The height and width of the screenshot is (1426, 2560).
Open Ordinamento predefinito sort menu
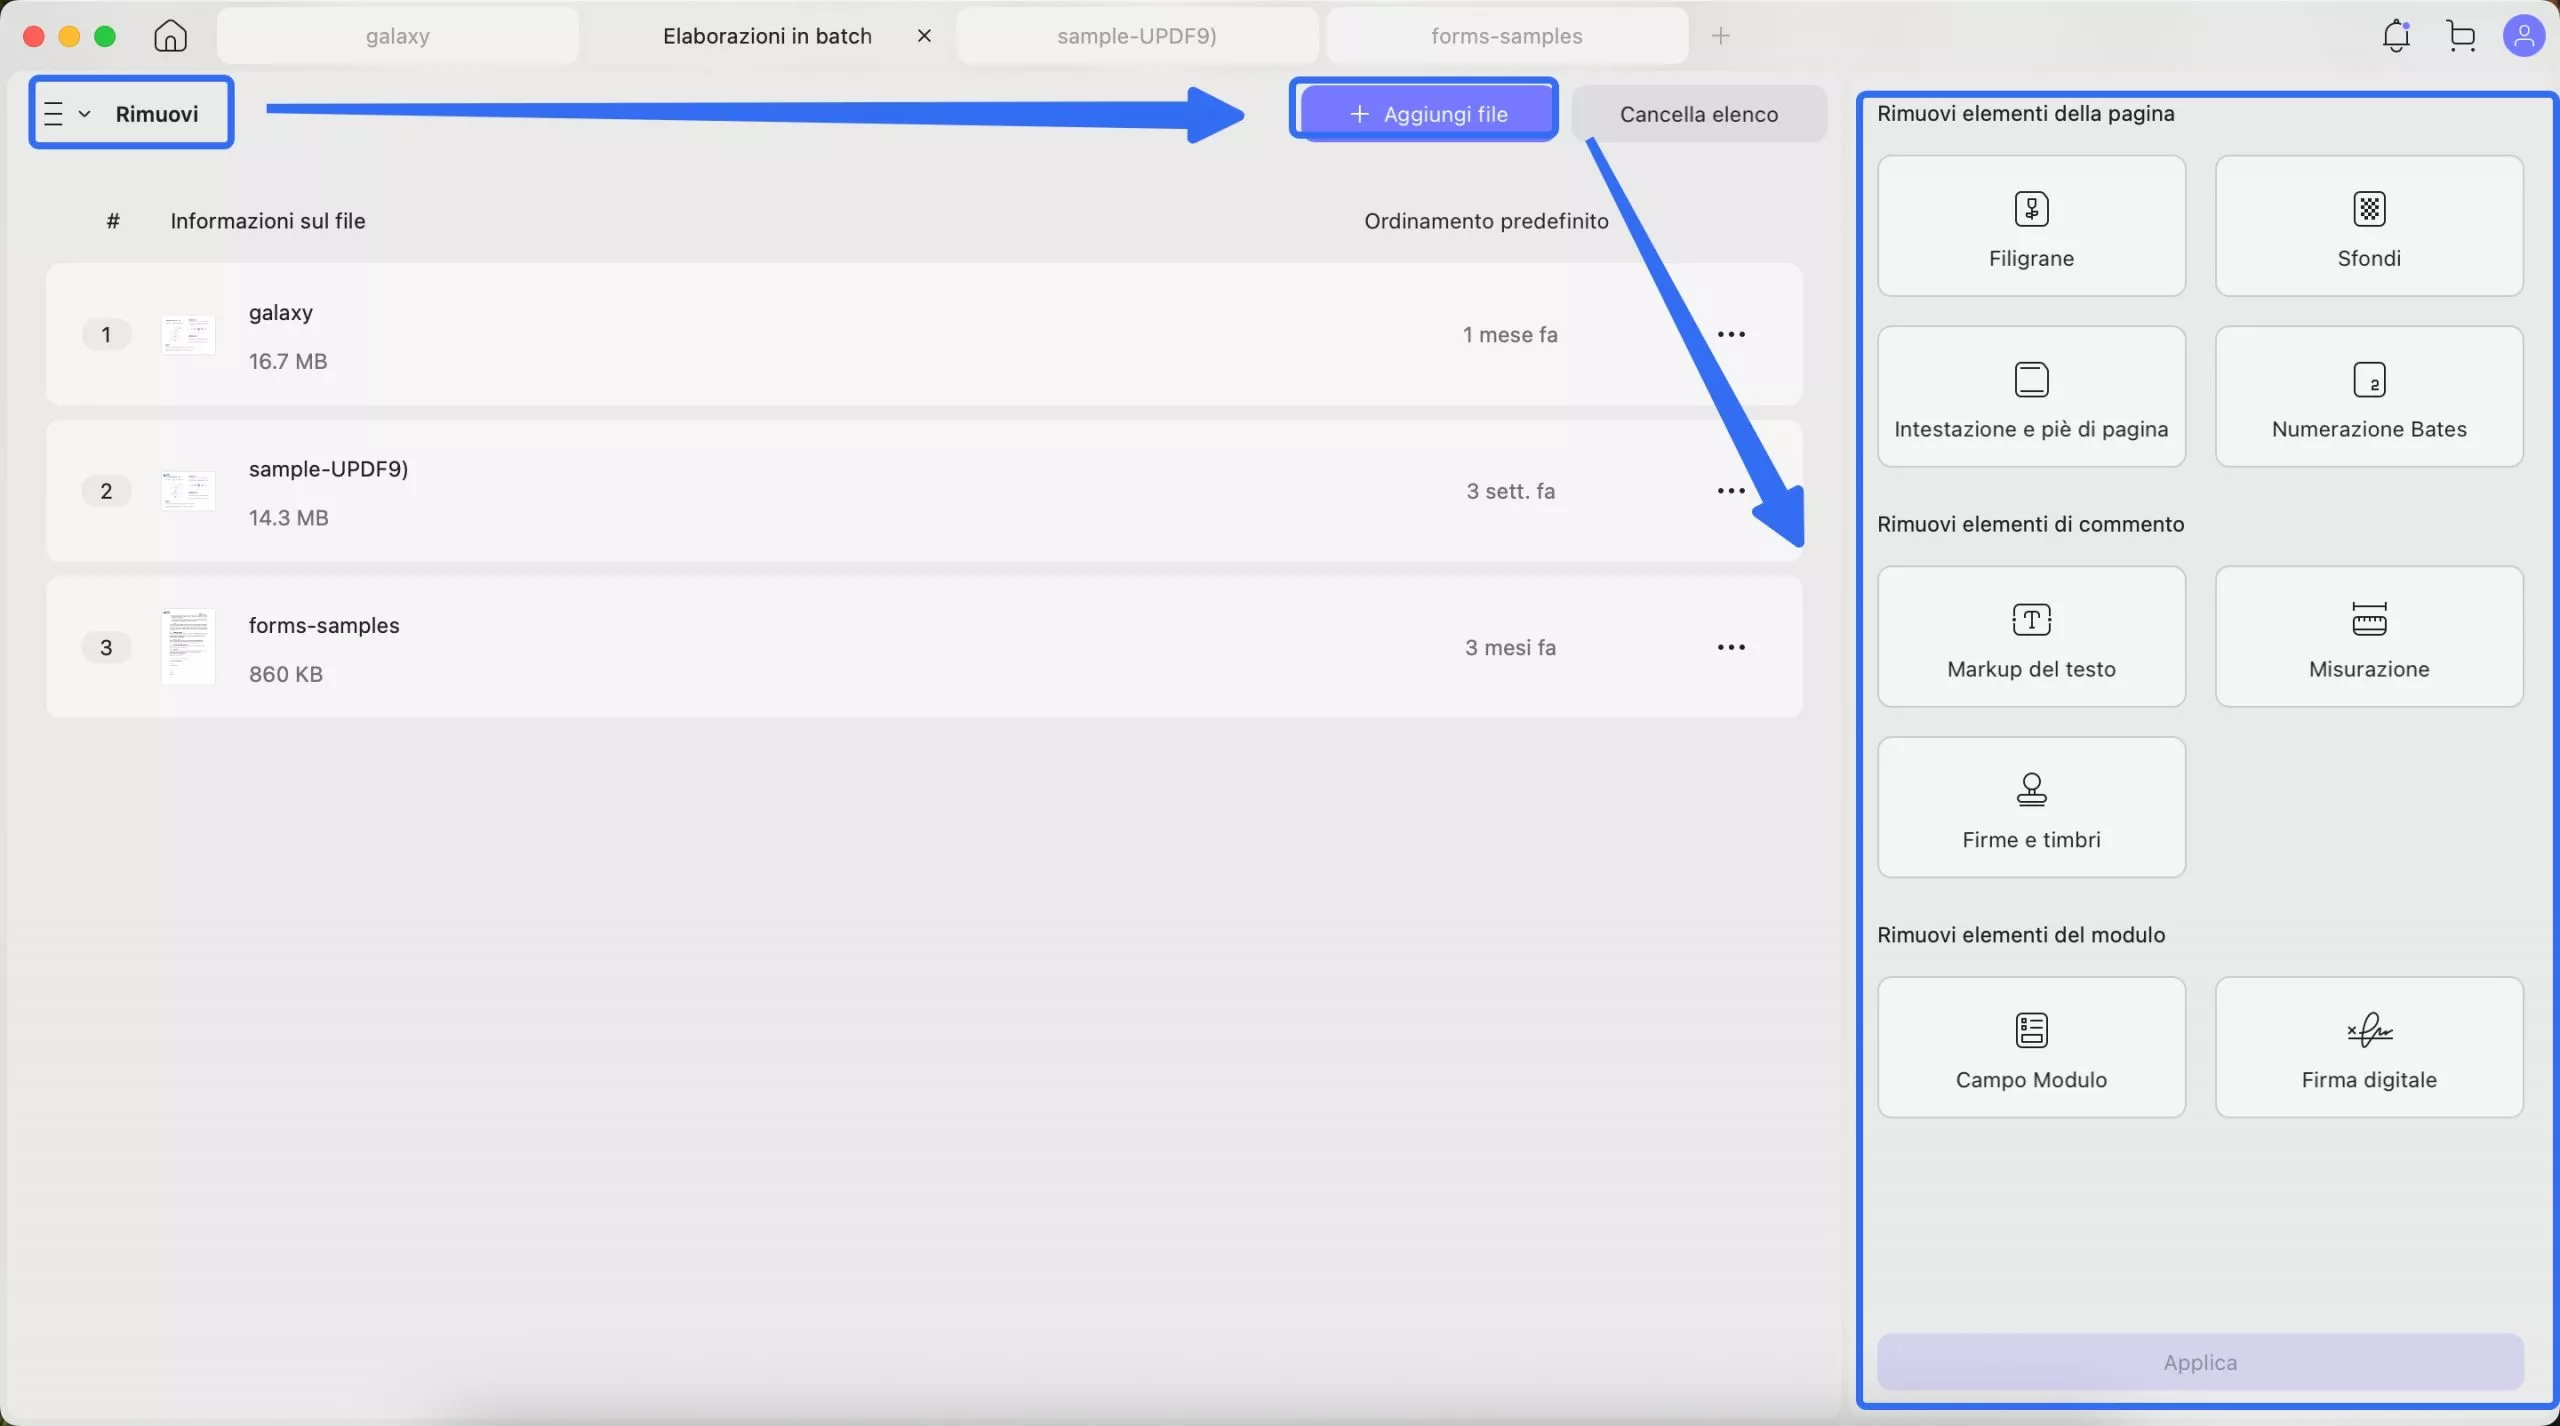(1486, 221)
